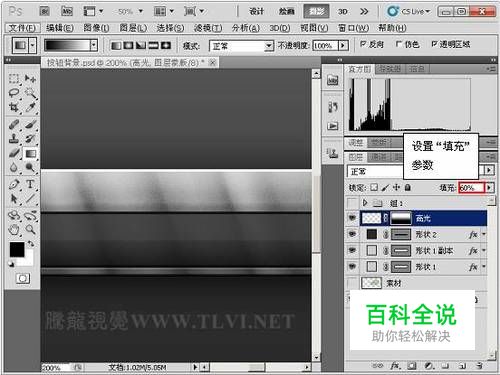Select the 3D Rotate tool
This screenshot has height=375, width=500.
coord(14,216)
